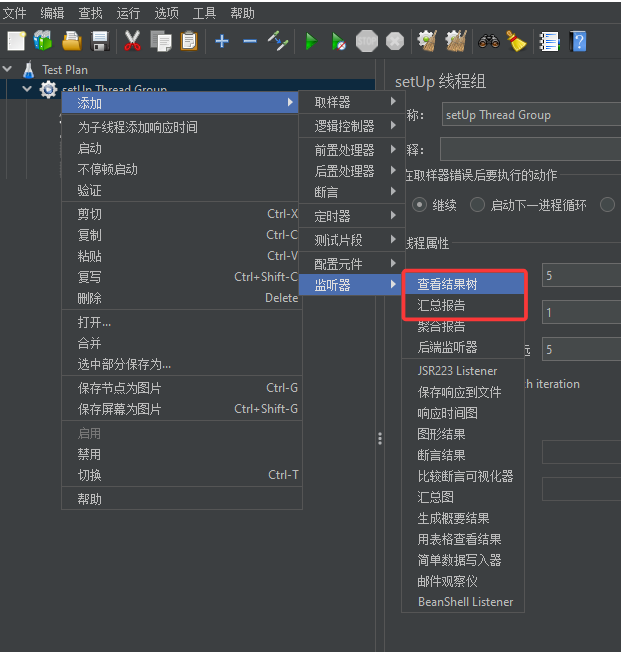This screenshot has width=621, height=652.
Task: Open the 帮助 menu in menu bar
Action: pos(242,13)
